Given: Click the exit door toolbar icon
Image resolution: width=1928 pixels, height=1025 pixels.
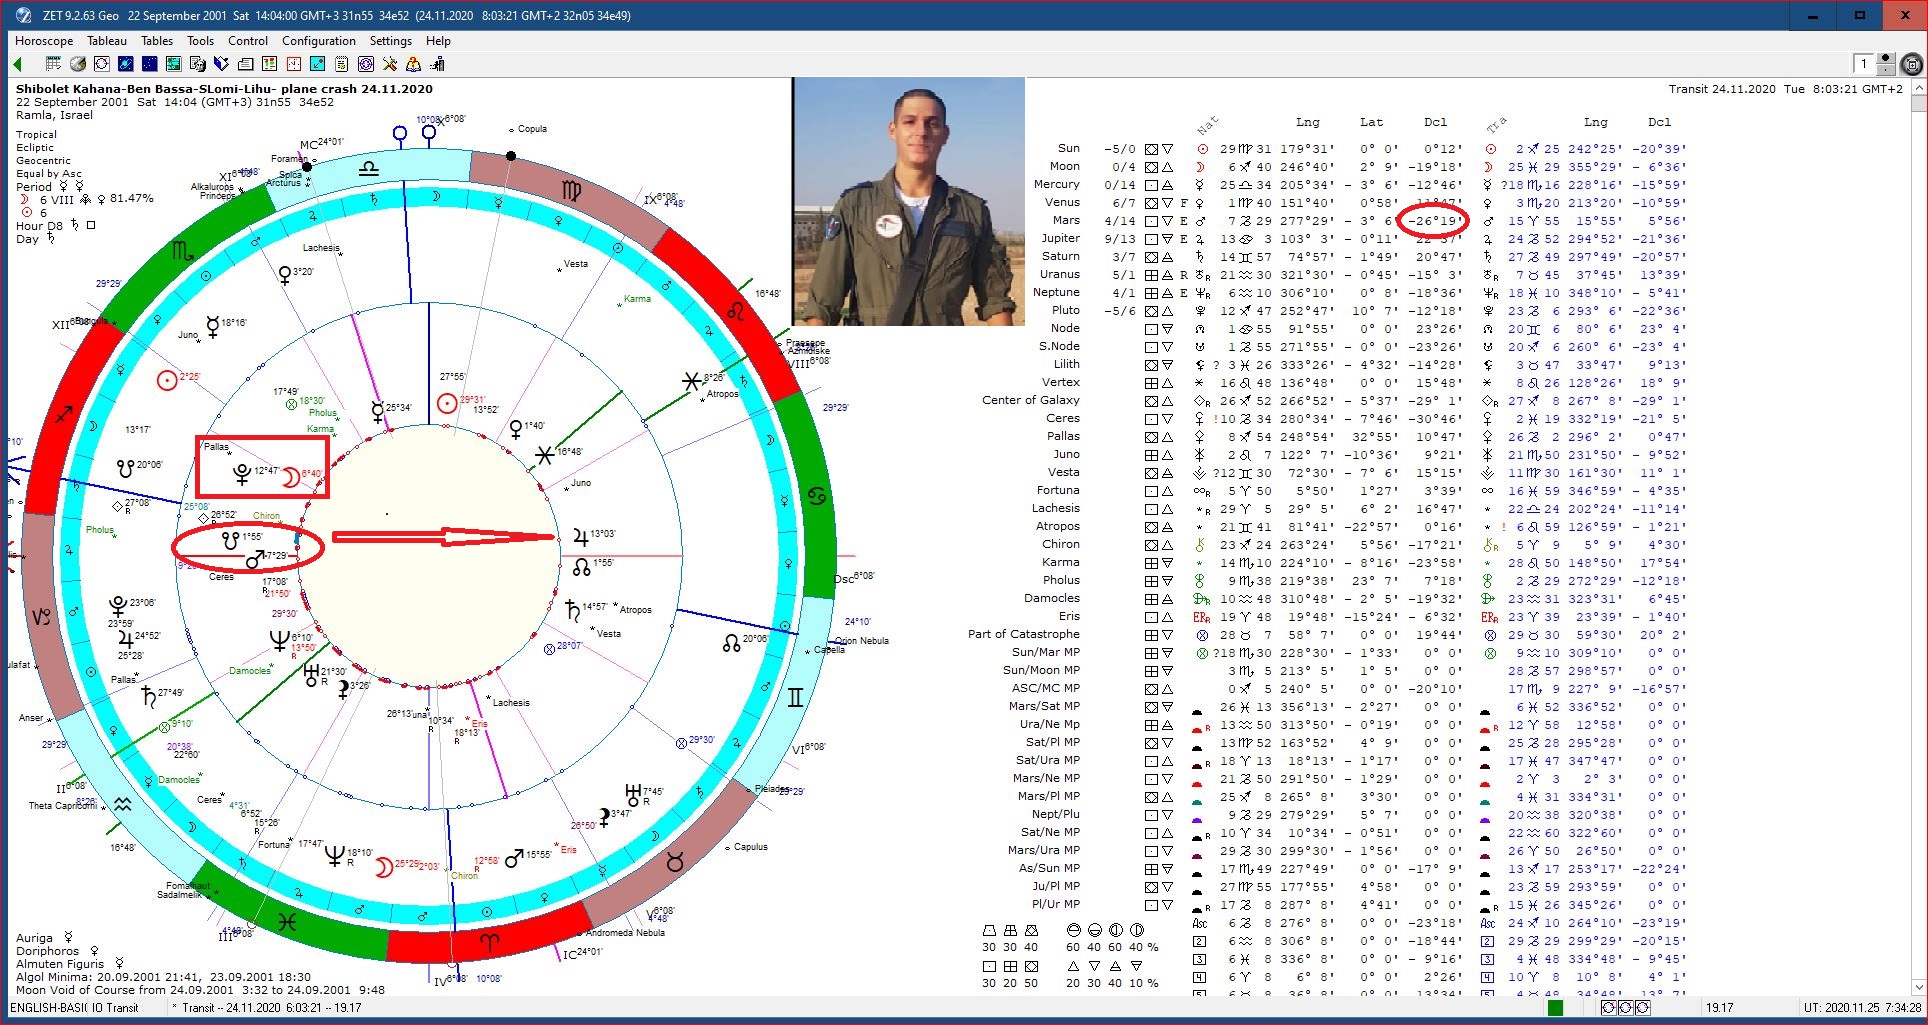Looking at the screenshot, I should [x=438, y=64].
